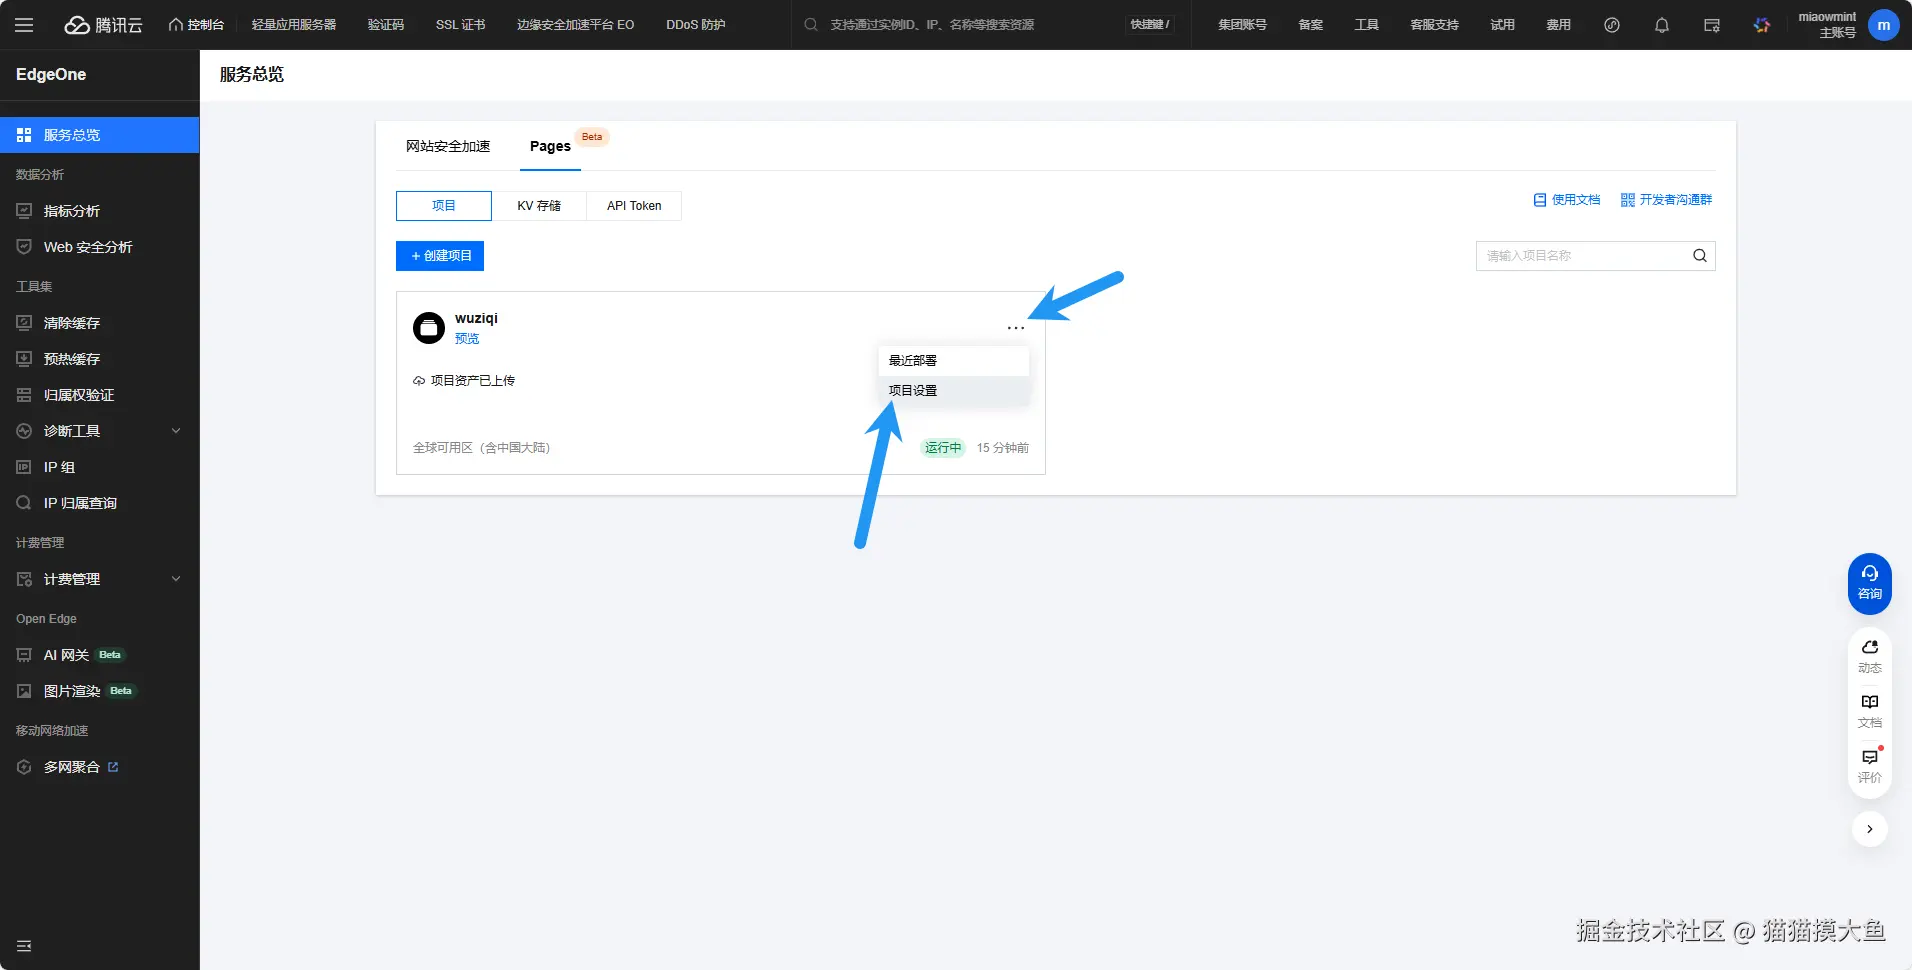The height and width of the screenshot is (970, 1912).
Task: Click the project search magnifier icon
Action: (x=1700, y=256)
